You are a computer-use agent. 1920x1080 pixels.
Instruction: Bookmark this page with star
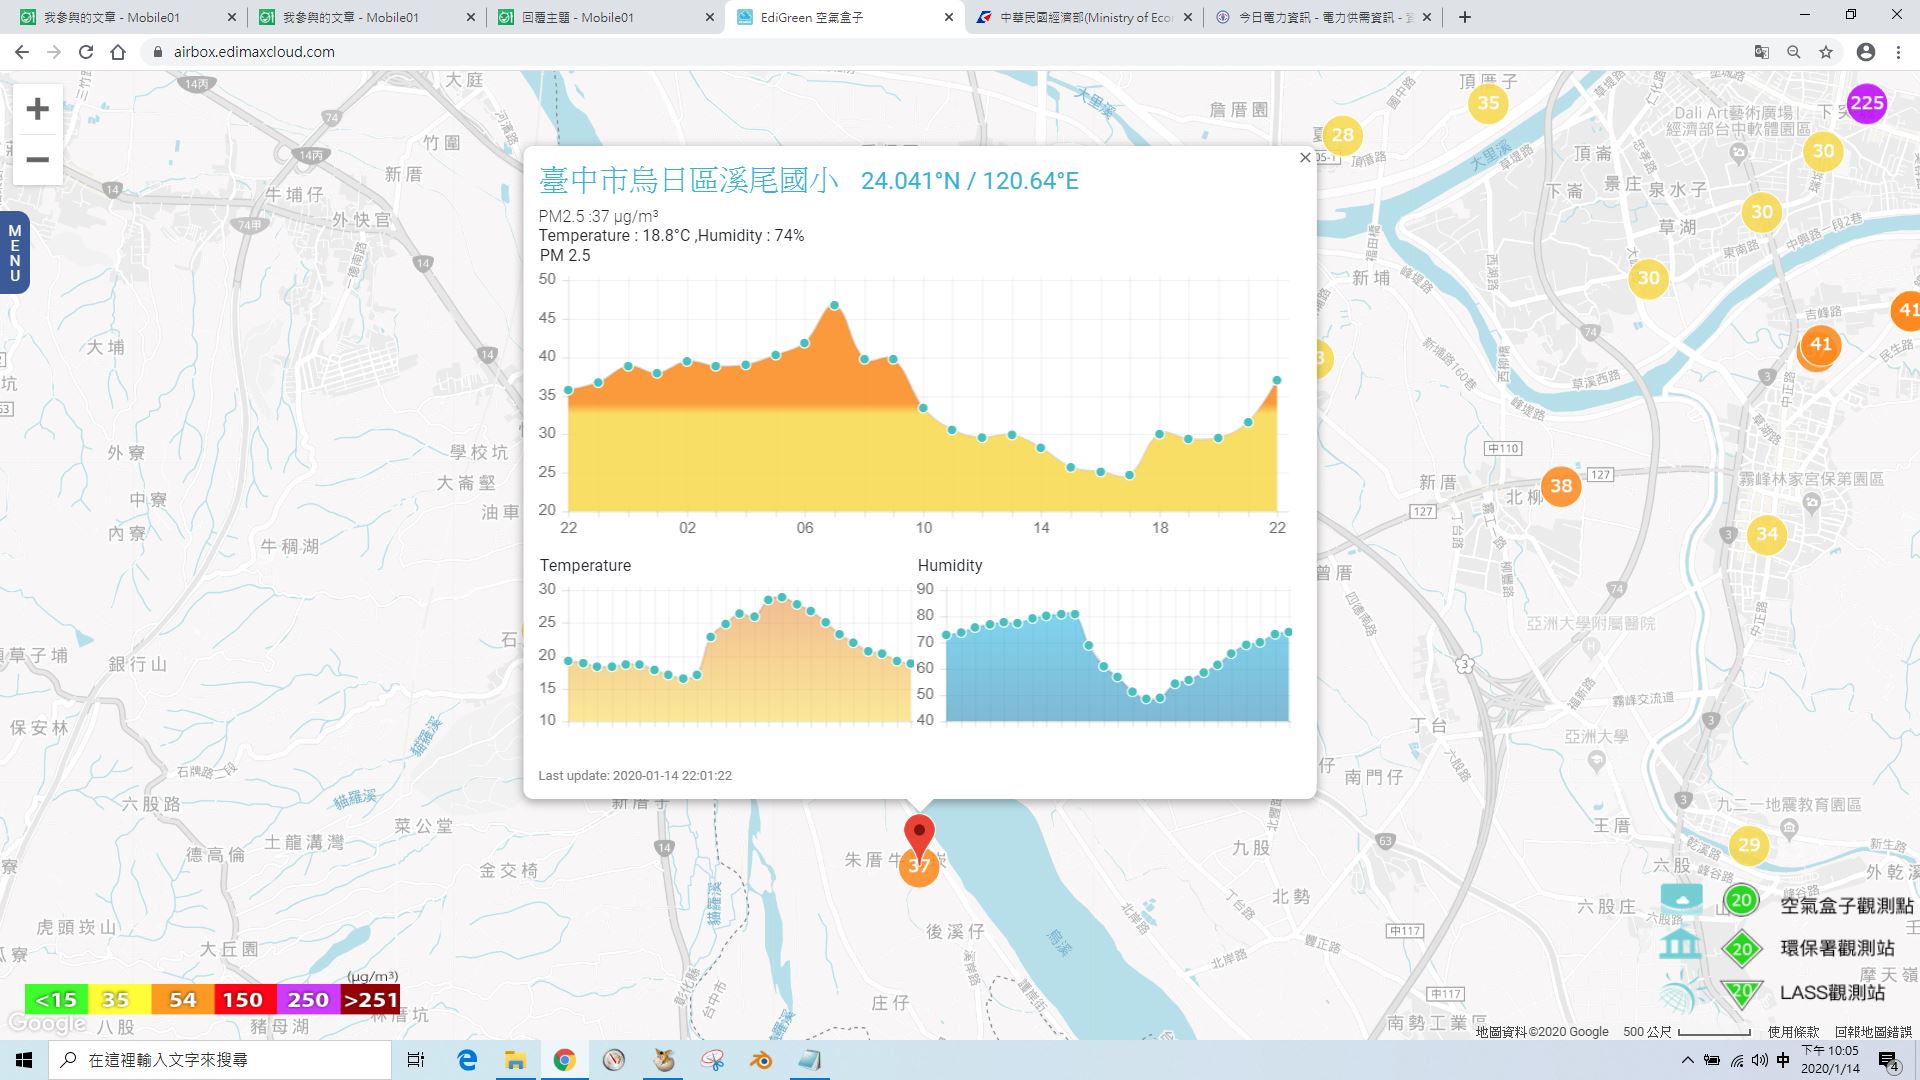coord(1826,52)
